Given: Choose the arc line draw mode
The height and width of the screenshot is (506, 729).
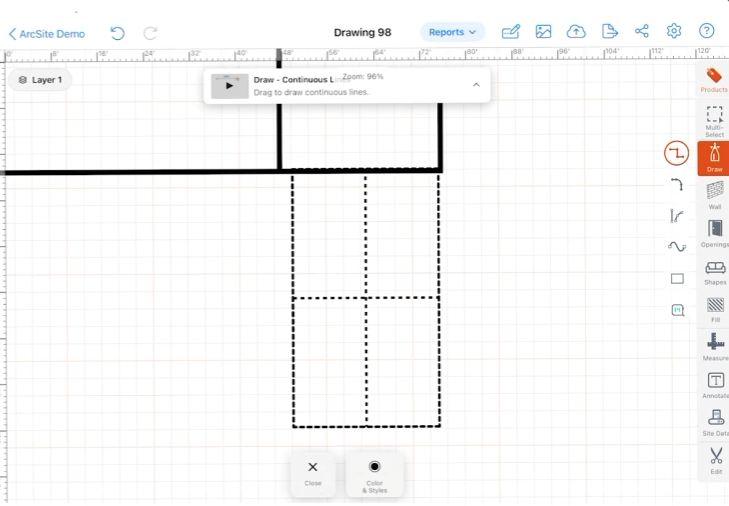Looking at the screenshot, I should (676, 185).
